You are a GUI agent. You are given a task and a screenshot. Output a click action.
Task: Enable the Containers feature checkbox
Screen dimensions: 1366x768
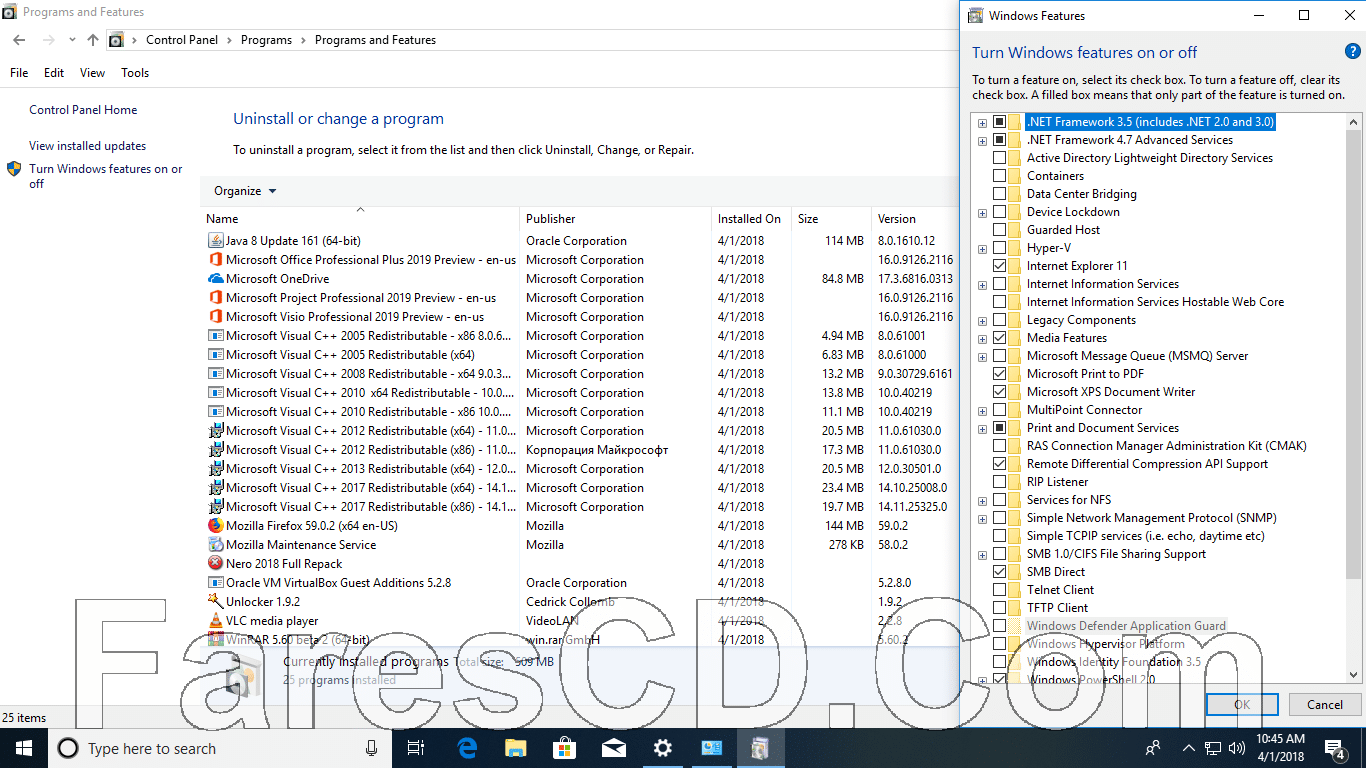point(999,176)
